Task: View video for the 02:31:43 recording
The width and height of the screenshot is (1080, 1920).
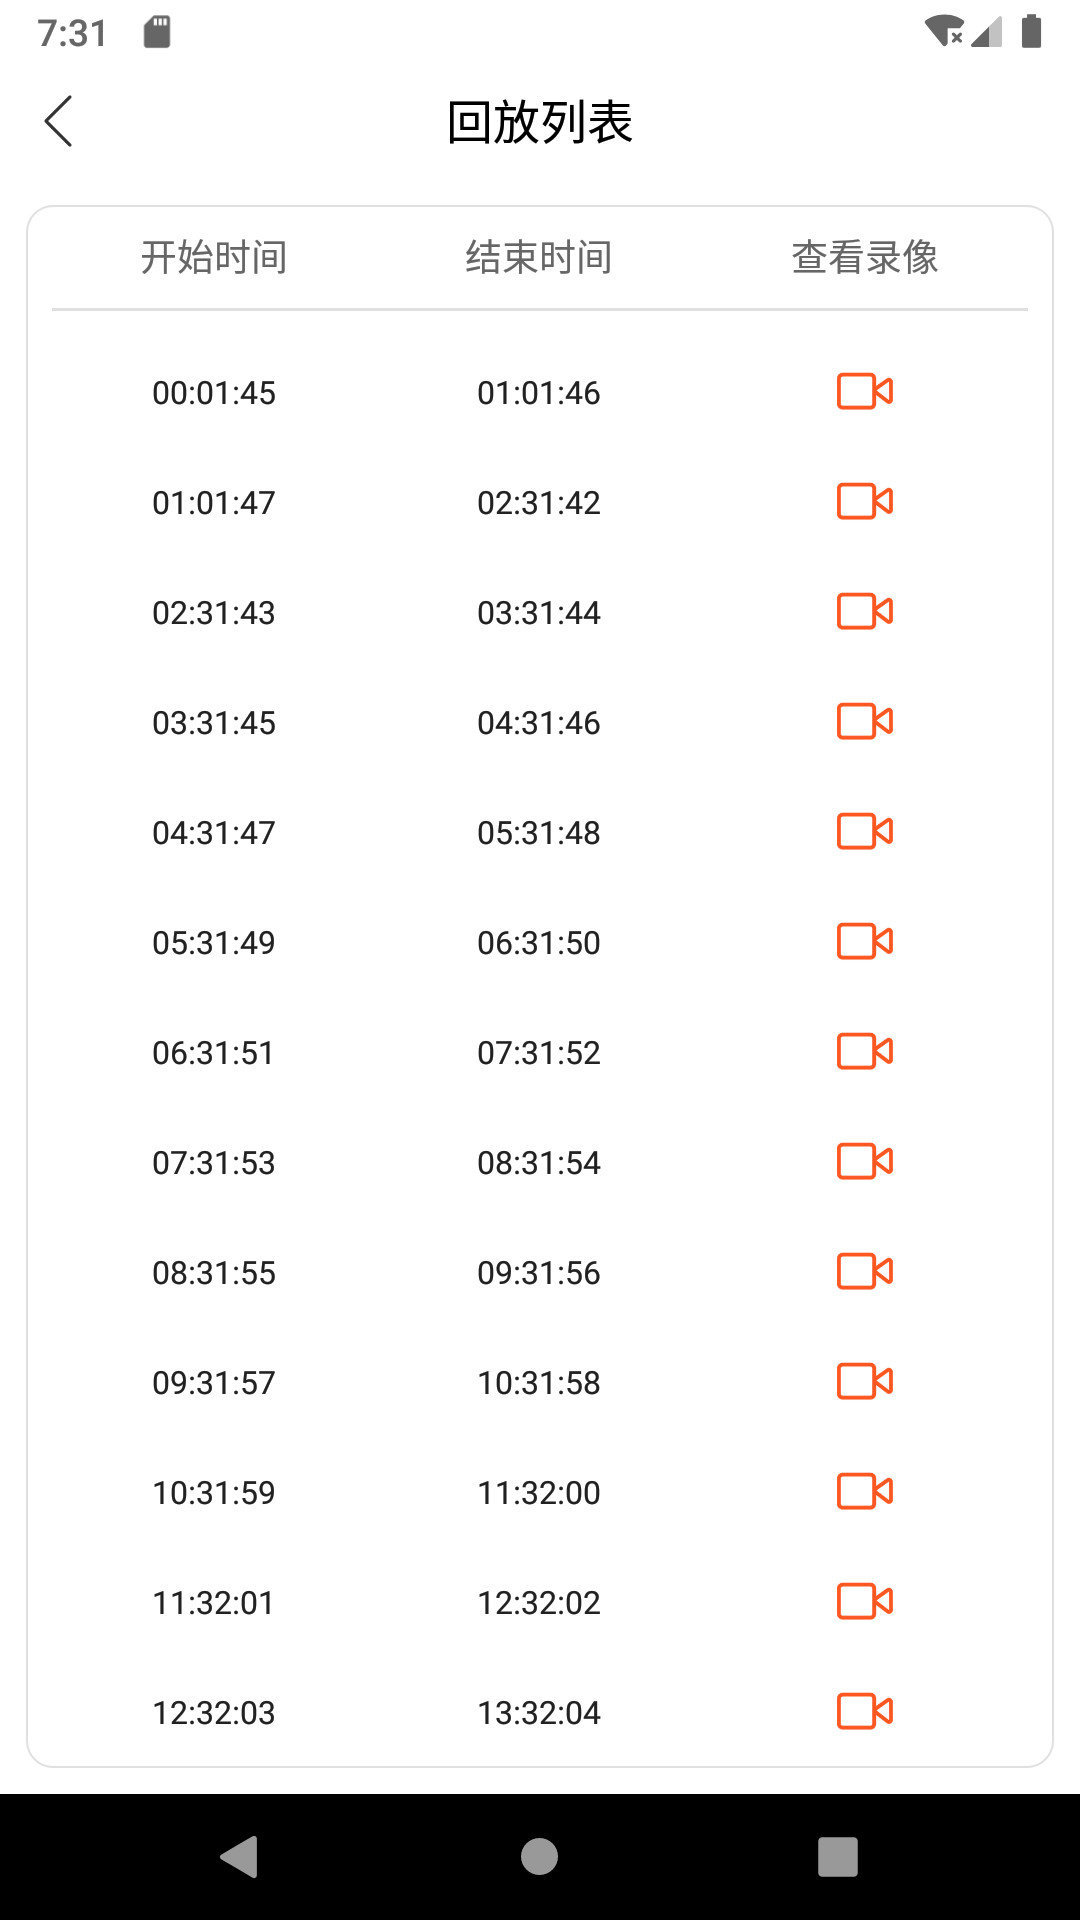Action: 864,611
